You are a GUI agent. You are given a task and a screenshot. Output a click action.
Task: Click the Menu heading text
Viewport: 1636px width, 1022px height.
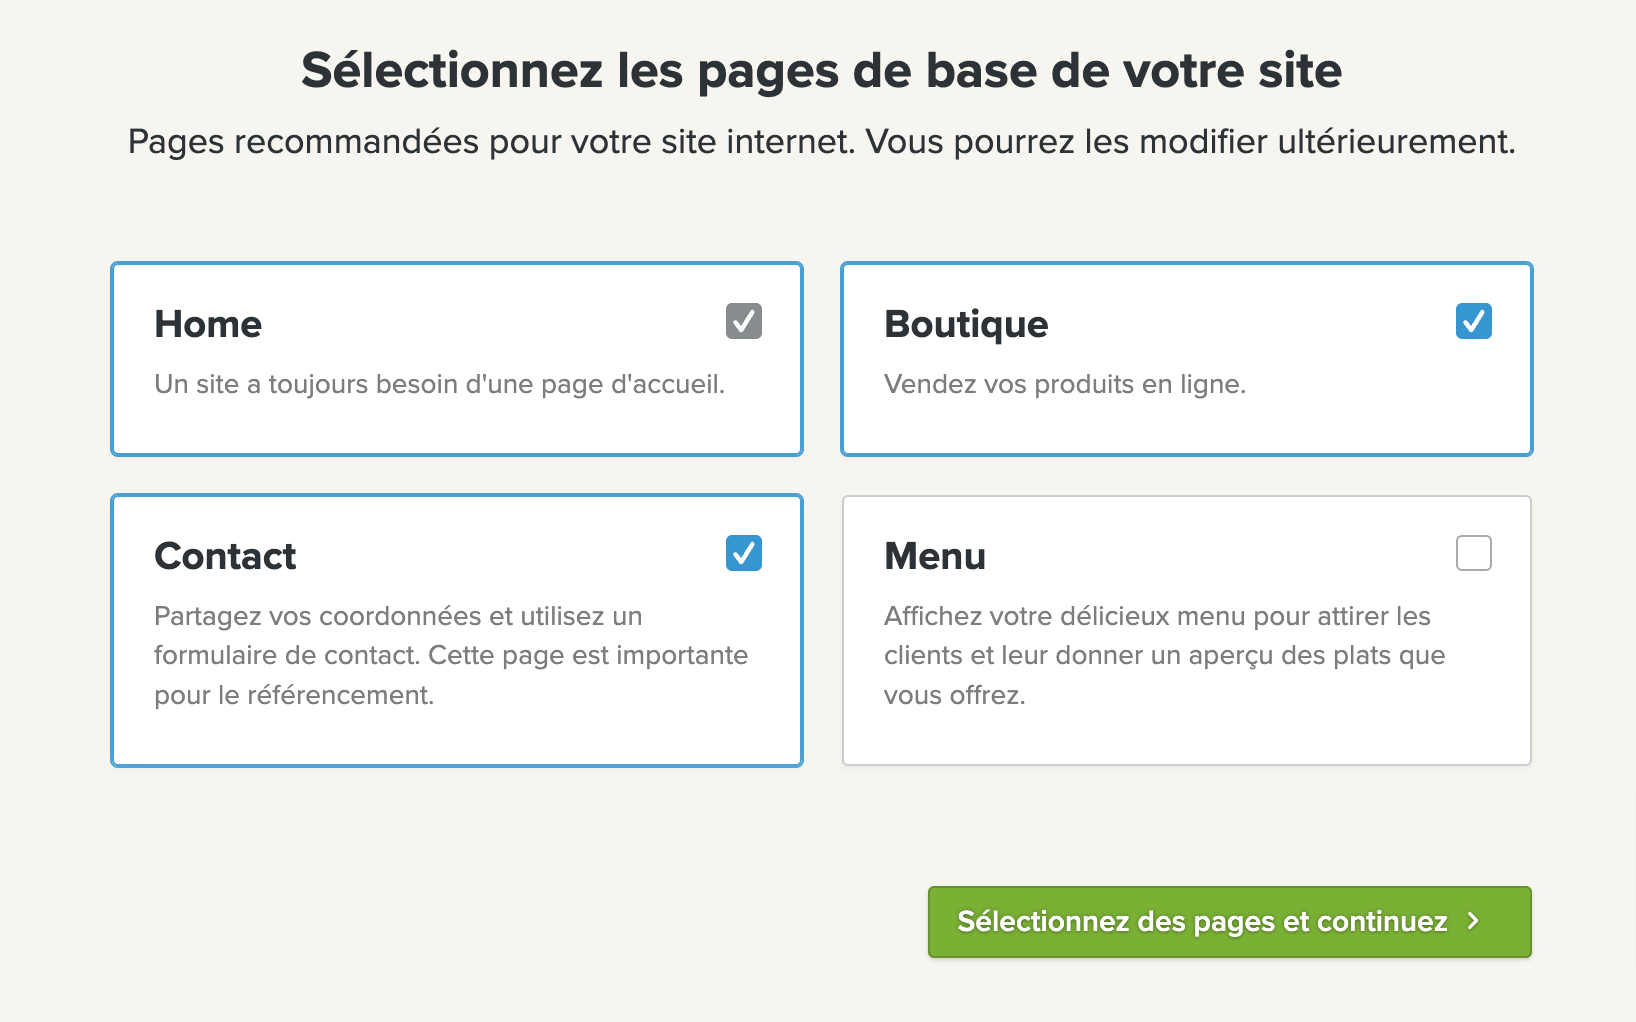[935, 555]
